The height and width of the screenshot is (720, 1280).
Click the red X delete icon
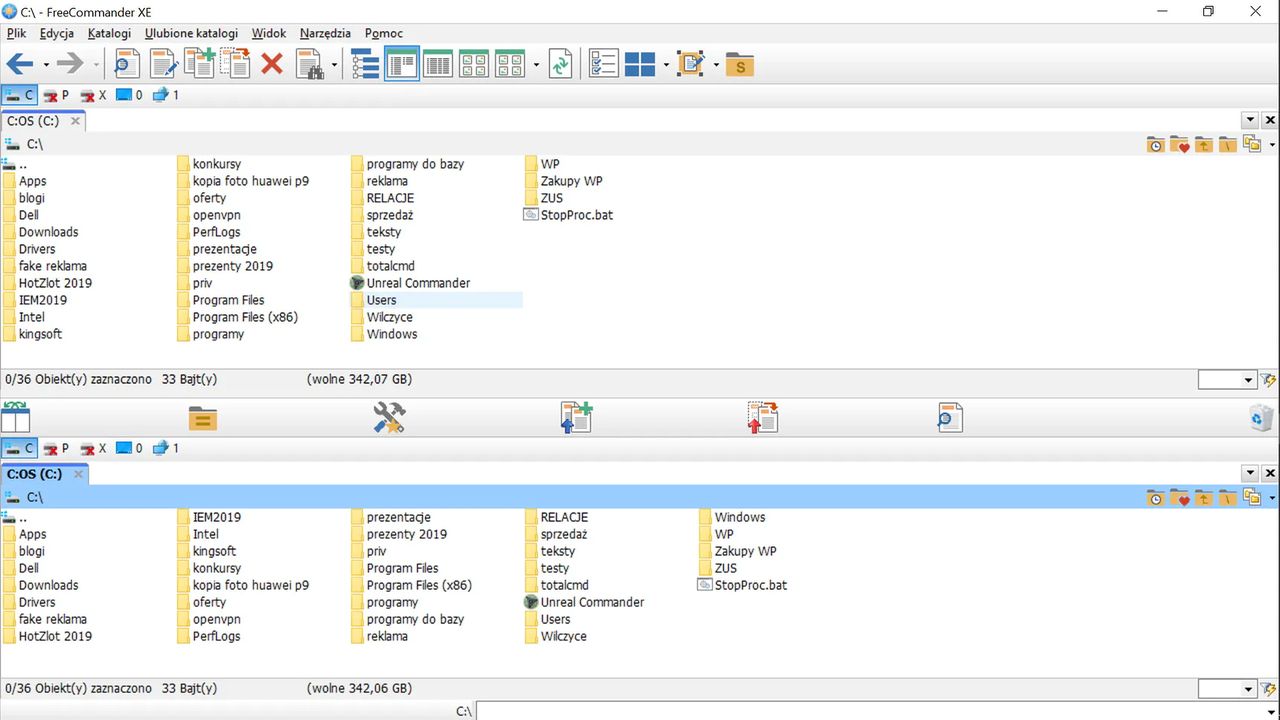coord(272,65)
